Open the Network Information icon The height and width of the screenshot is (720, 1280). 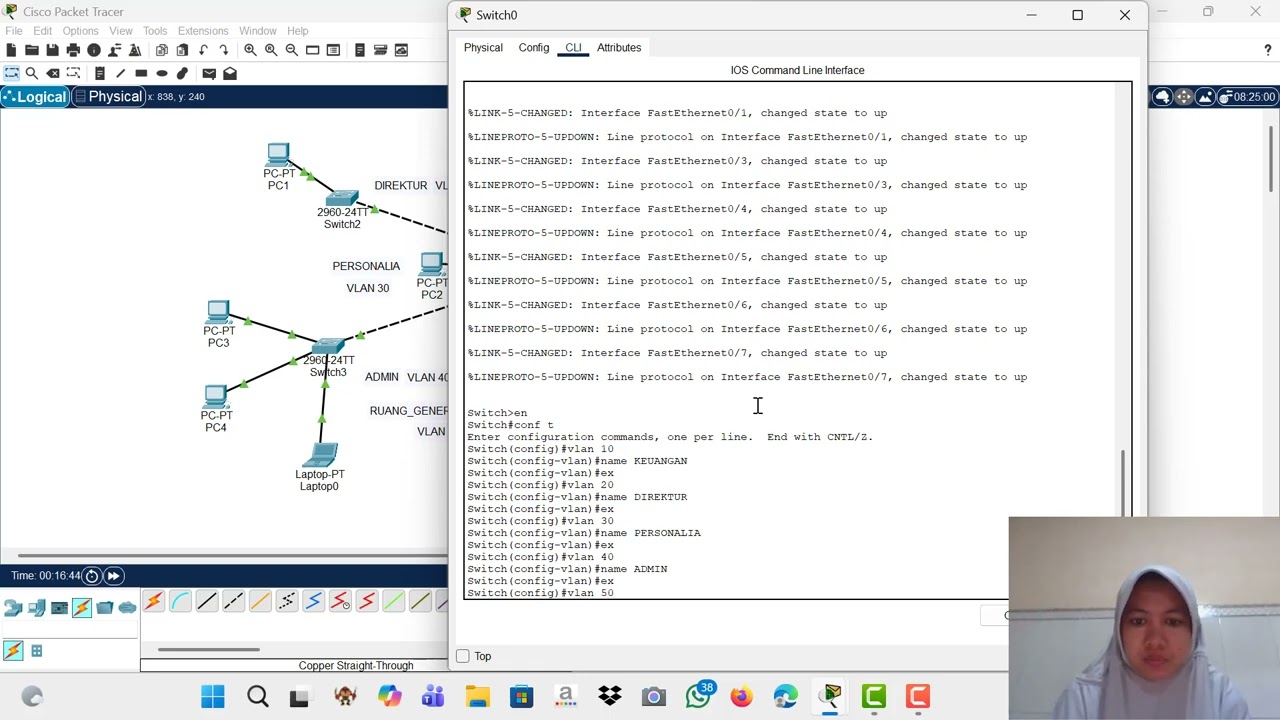[94, 50]
